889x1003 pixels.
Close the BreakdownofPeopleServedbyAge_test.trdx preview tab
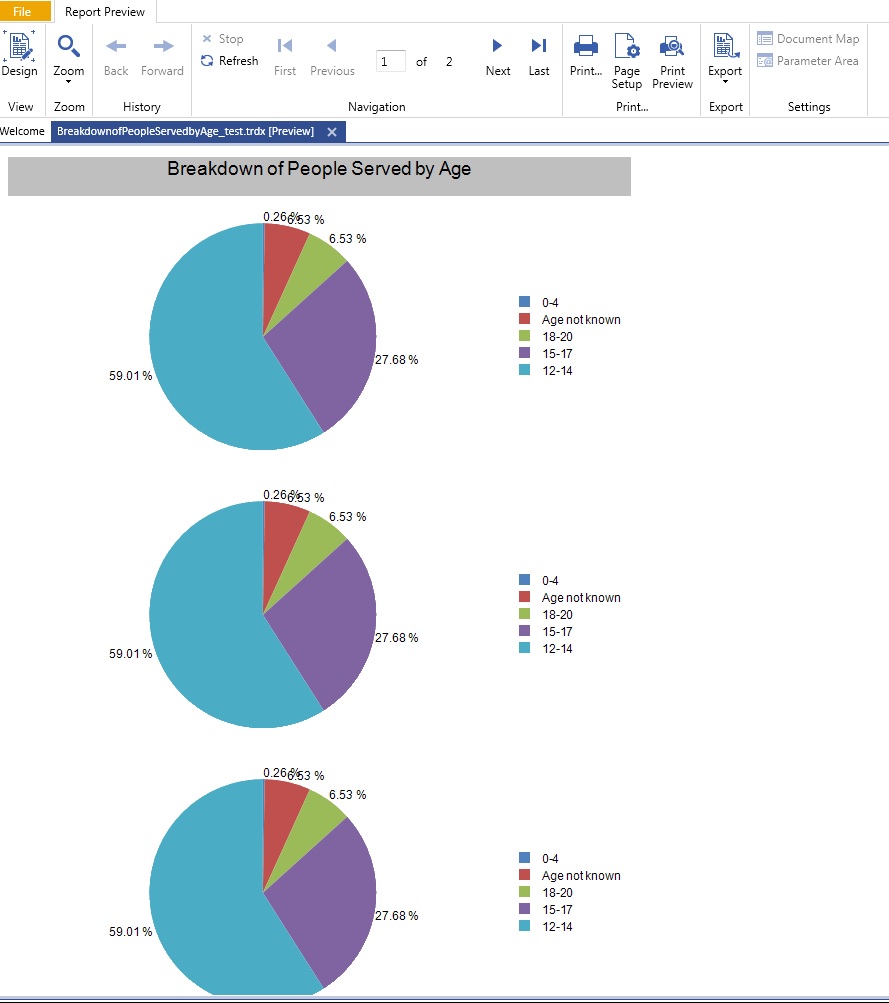332,132
